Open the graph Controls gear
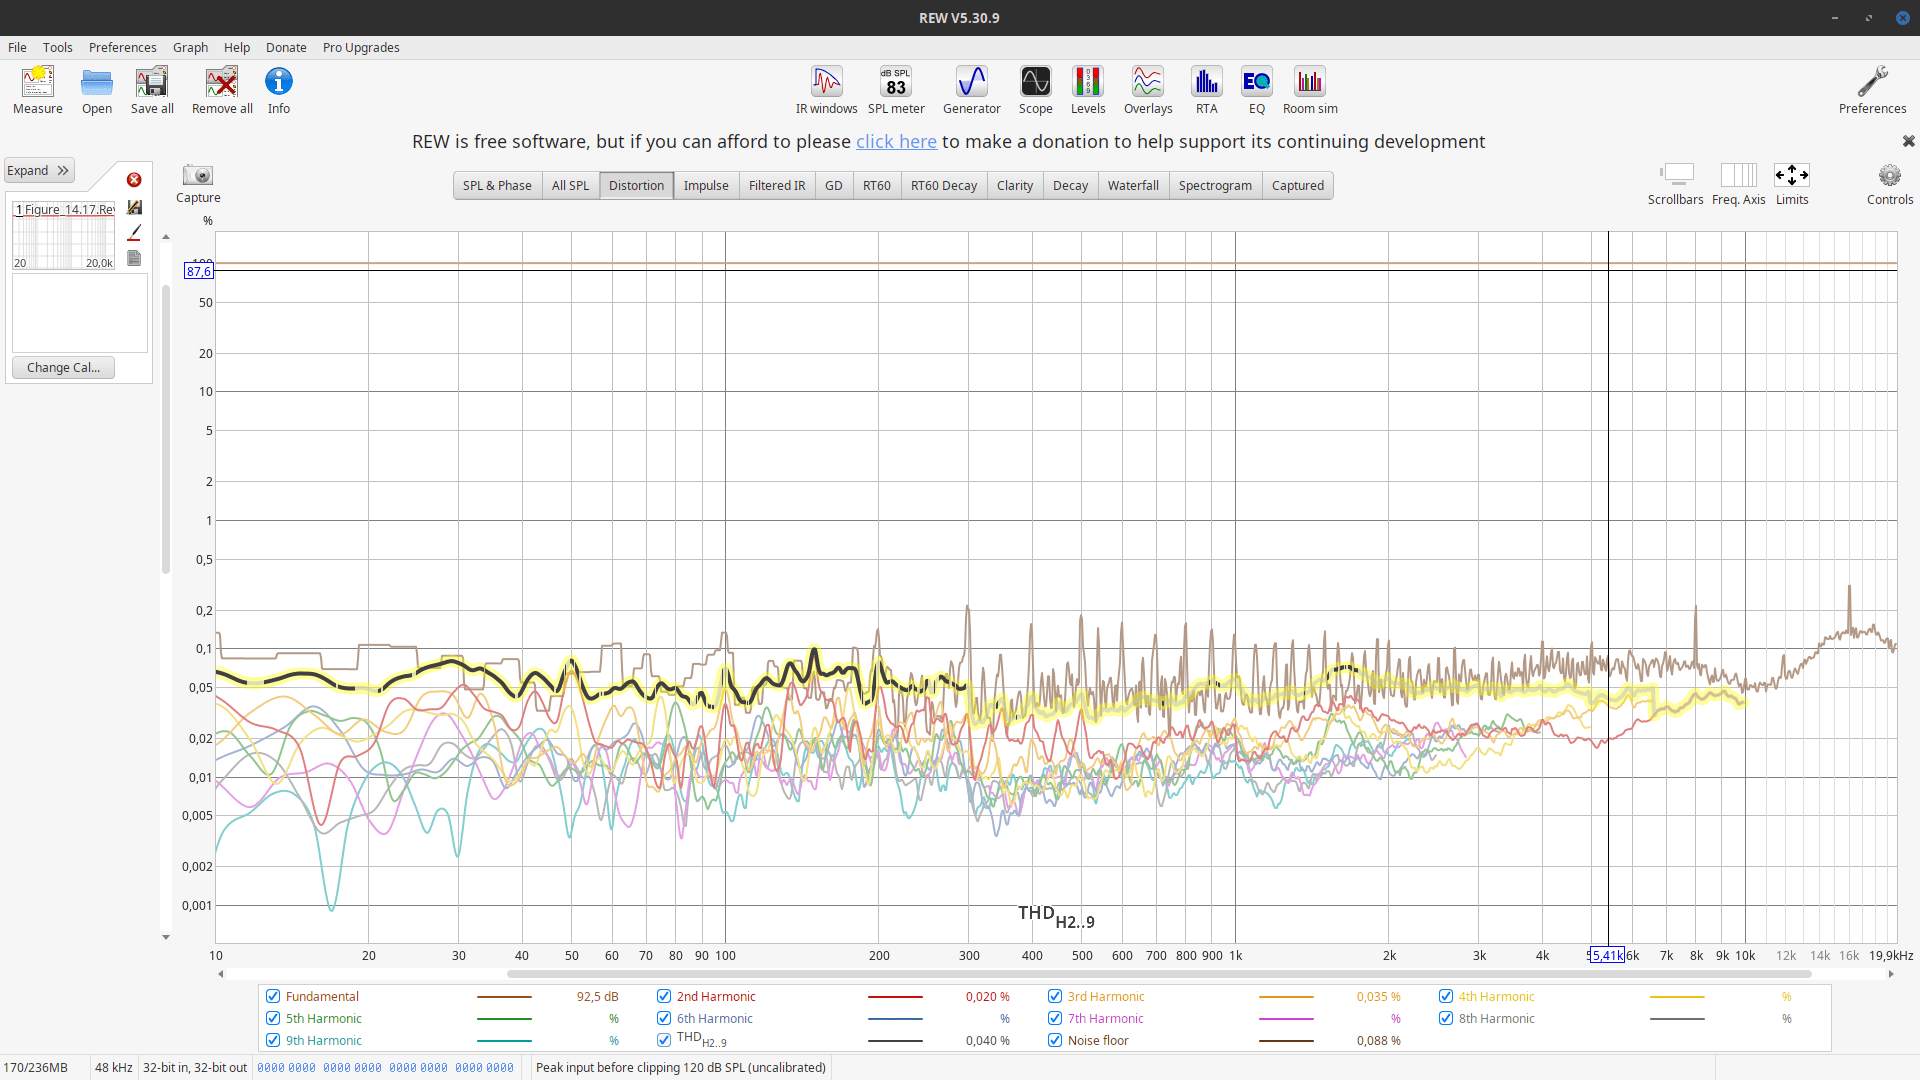Image resolution: width=1920 pixels, height=1080 pixels. point(1890,185)
